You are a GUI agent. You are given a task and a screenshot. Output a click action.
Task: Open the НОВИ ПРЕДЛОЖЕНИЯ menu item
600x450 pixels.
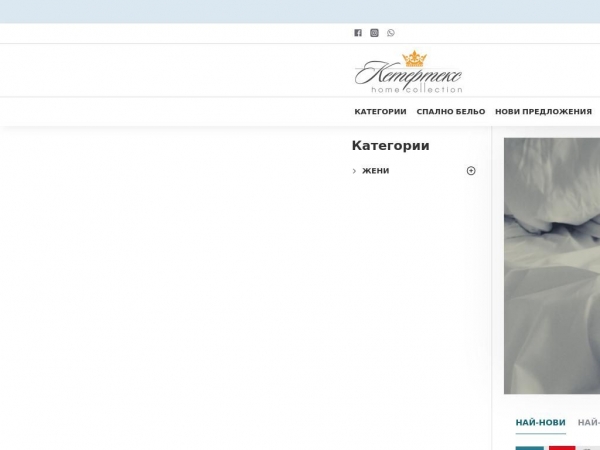coord(543,112)
